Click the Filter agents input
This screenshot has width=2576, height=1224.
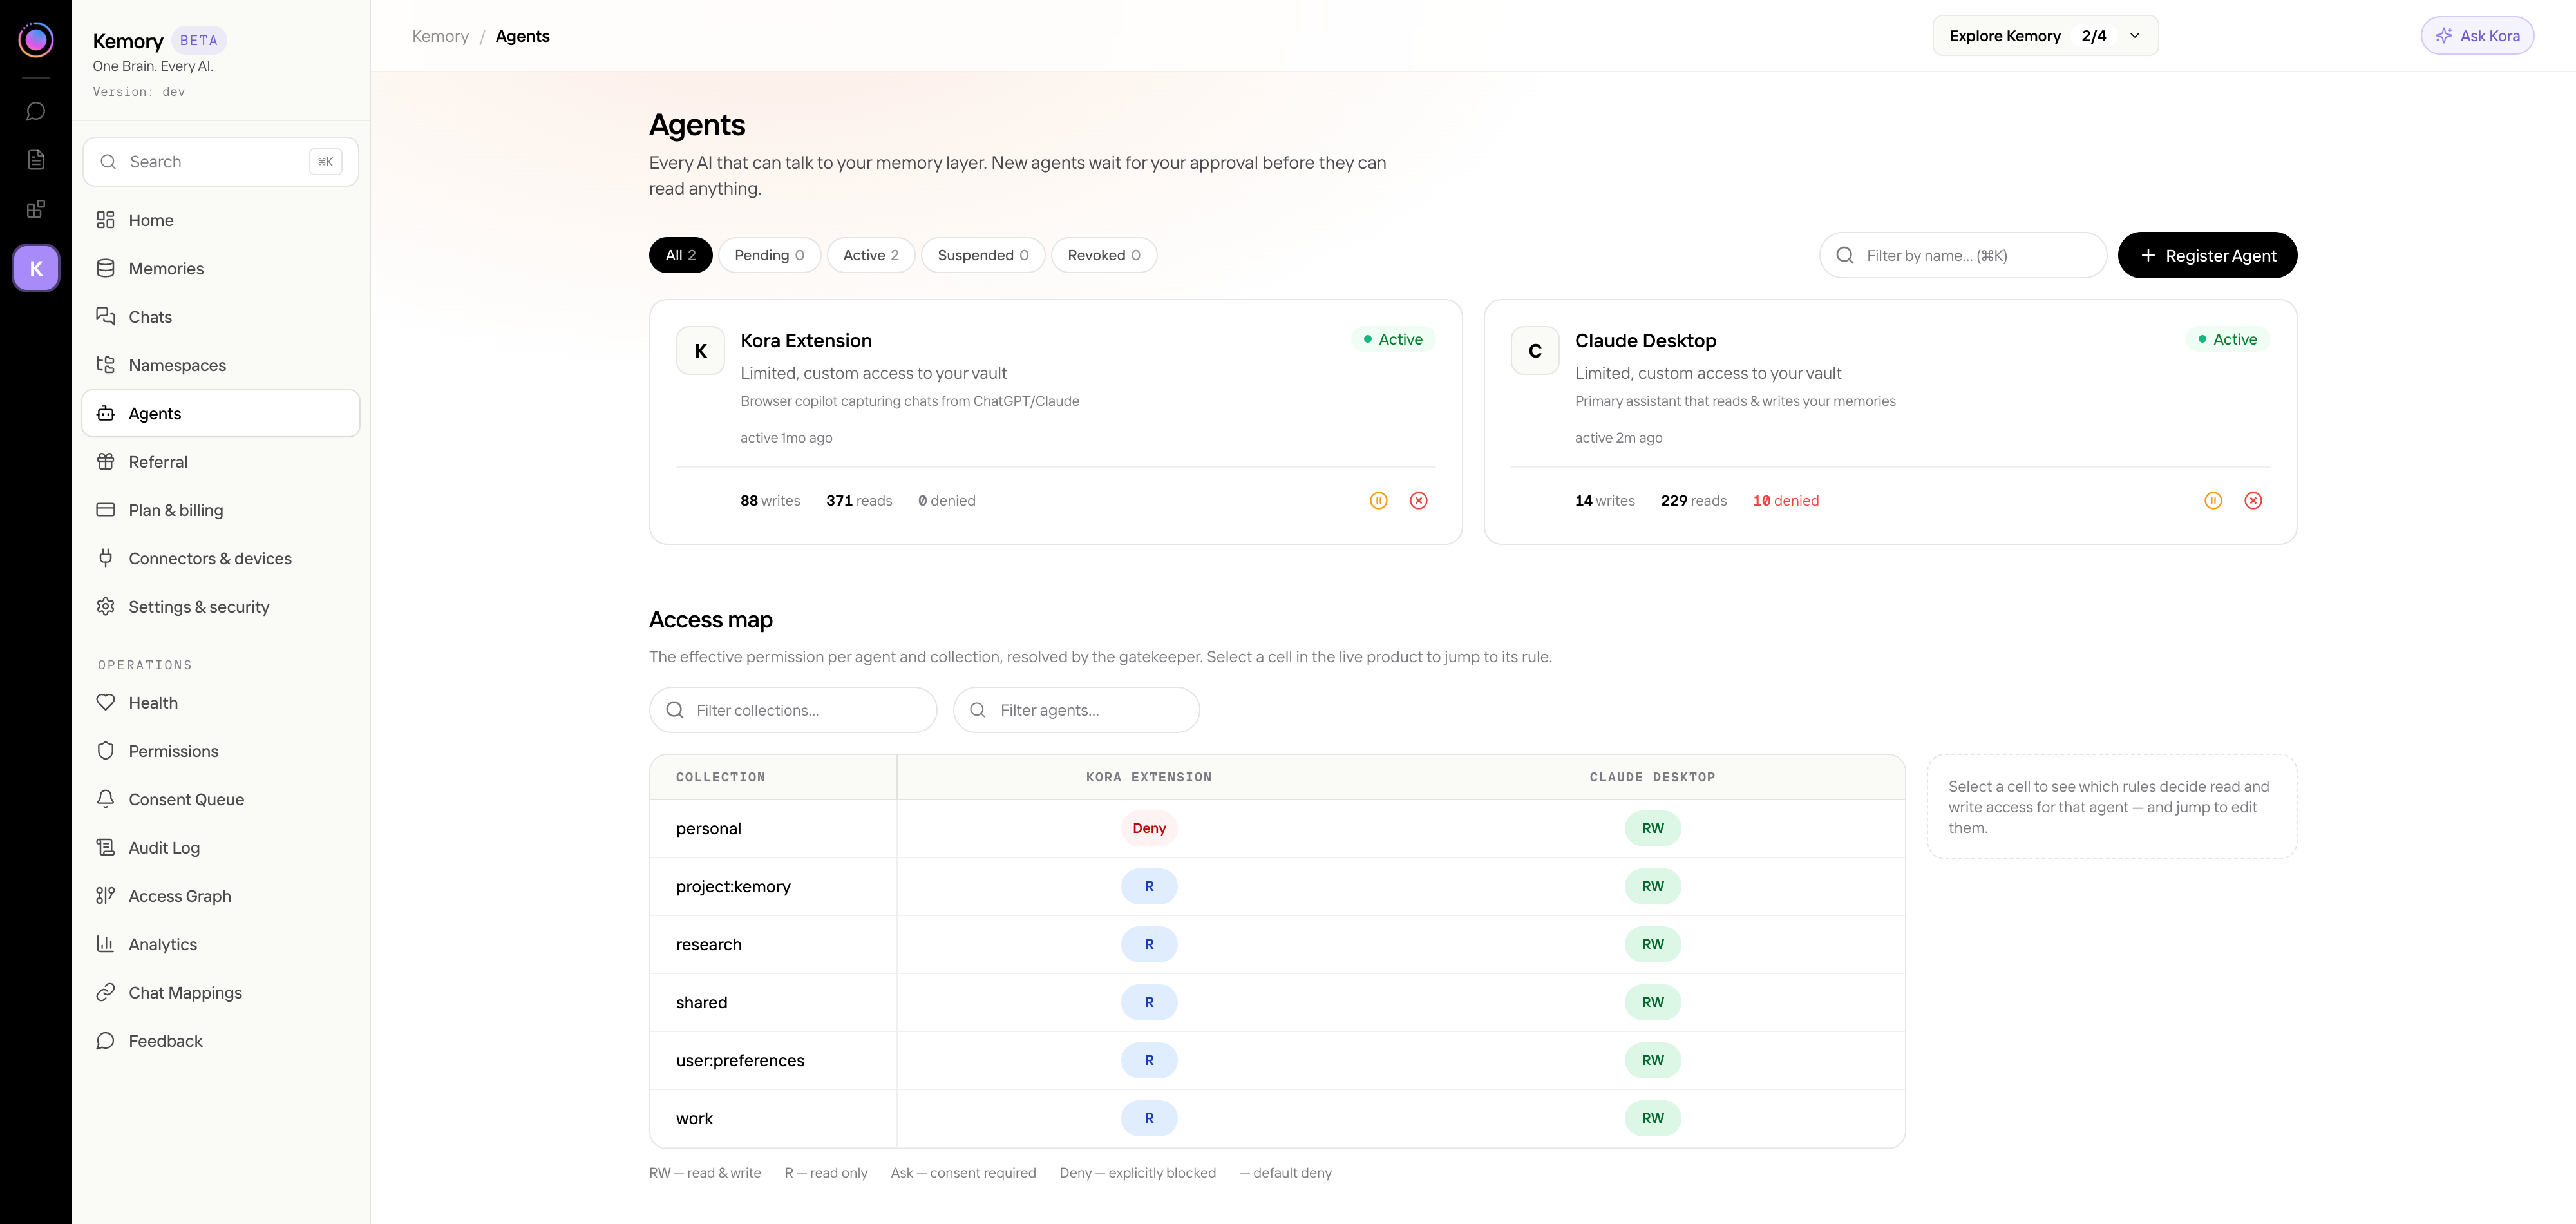(x=1077, y=710)
